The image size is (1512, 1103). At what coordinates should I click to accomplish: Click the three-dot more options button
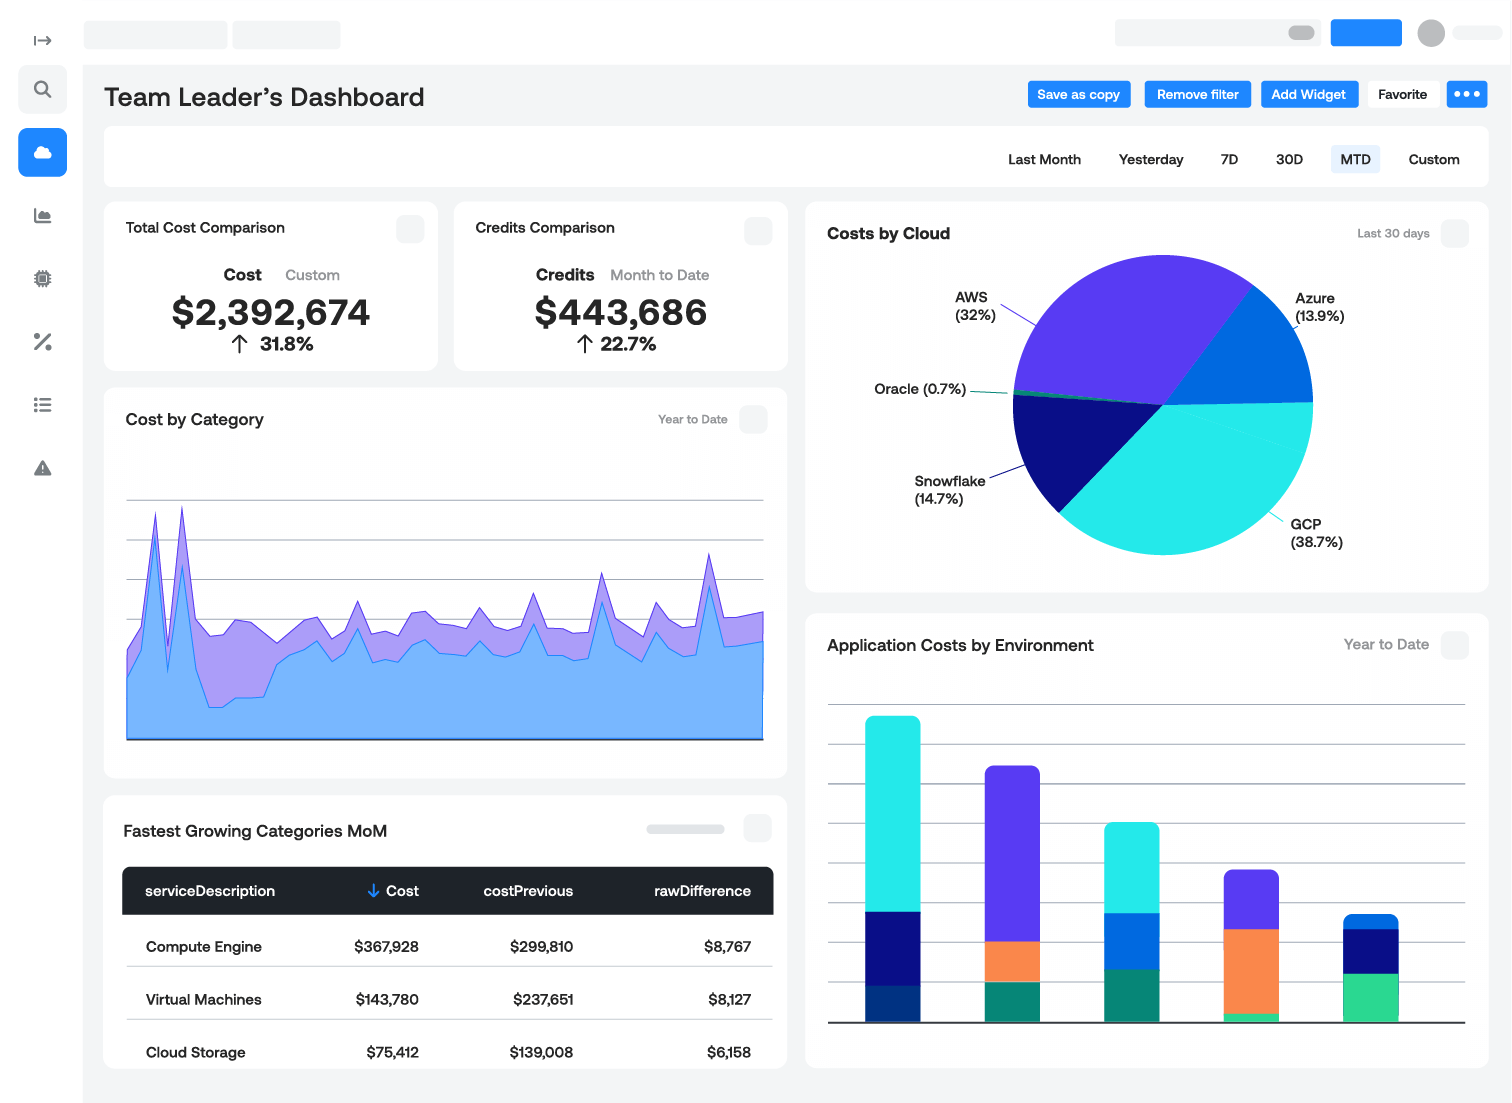click(1466, 94)
